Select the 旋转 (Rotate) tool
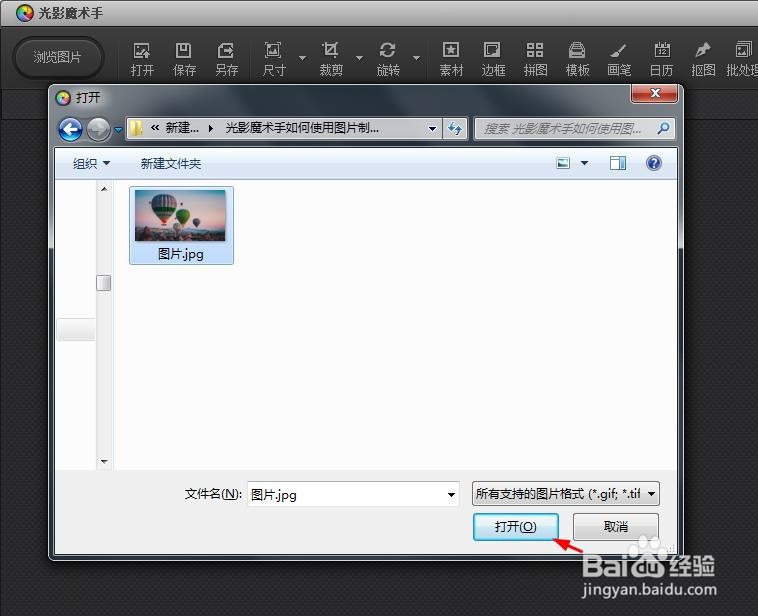Viewport: 758px width, 616px height. [388, 59]
